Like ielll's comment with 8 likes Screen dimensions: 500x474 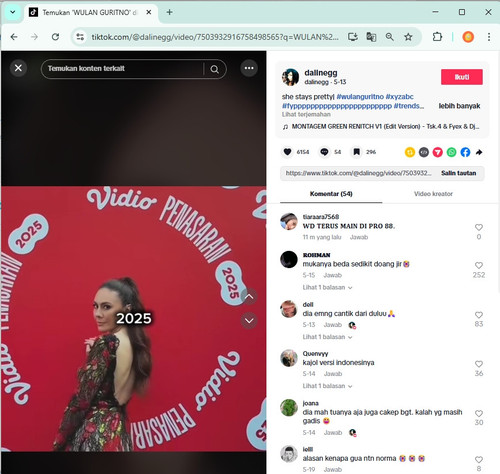click(x=479, y=460)
